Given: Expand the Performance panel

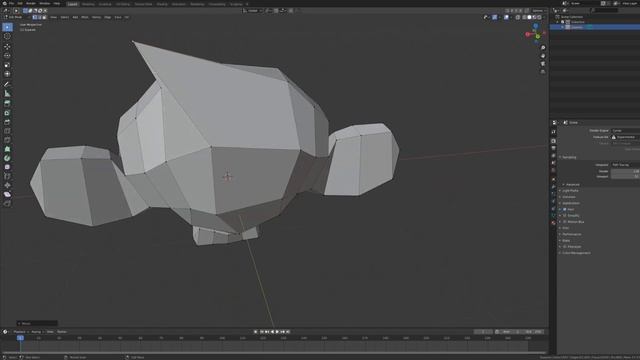Looking at the screenshot, I should pyautogui.click(x=571, y=234).
